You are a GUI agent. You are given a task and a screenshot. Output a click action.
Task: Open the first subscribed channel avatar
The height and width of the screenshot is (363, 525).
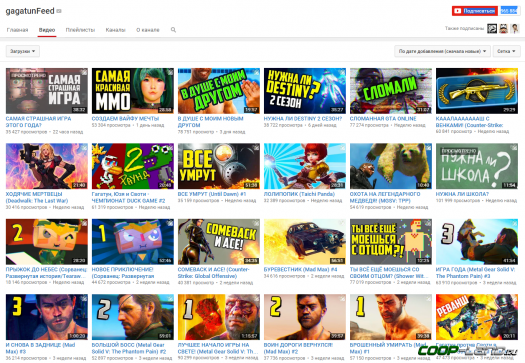point(492,29)
